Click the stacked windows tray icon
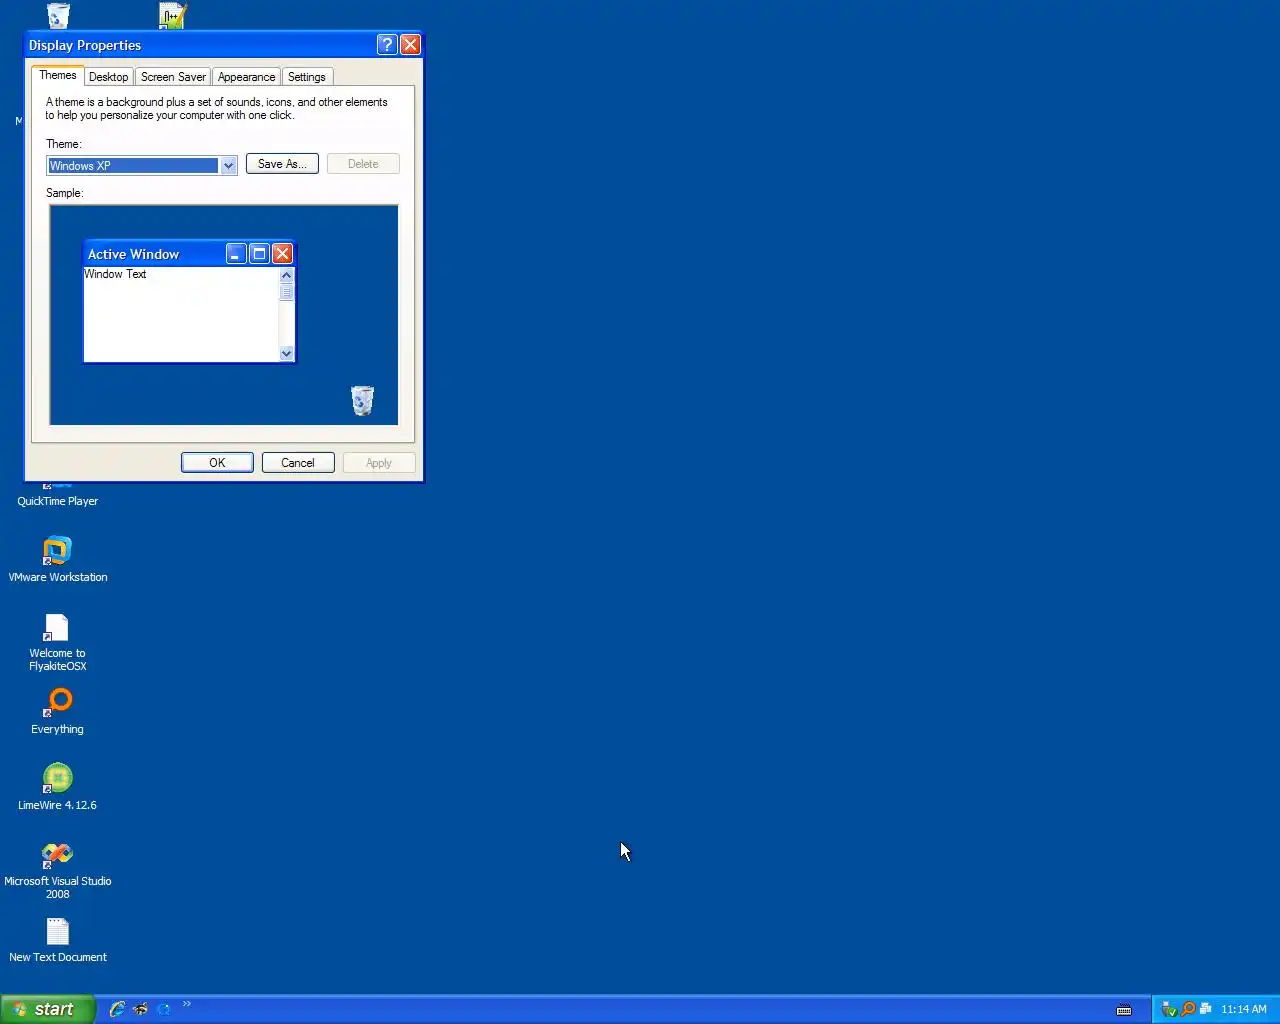The image size is (1280, 1024). (x=1206, y=1009)
